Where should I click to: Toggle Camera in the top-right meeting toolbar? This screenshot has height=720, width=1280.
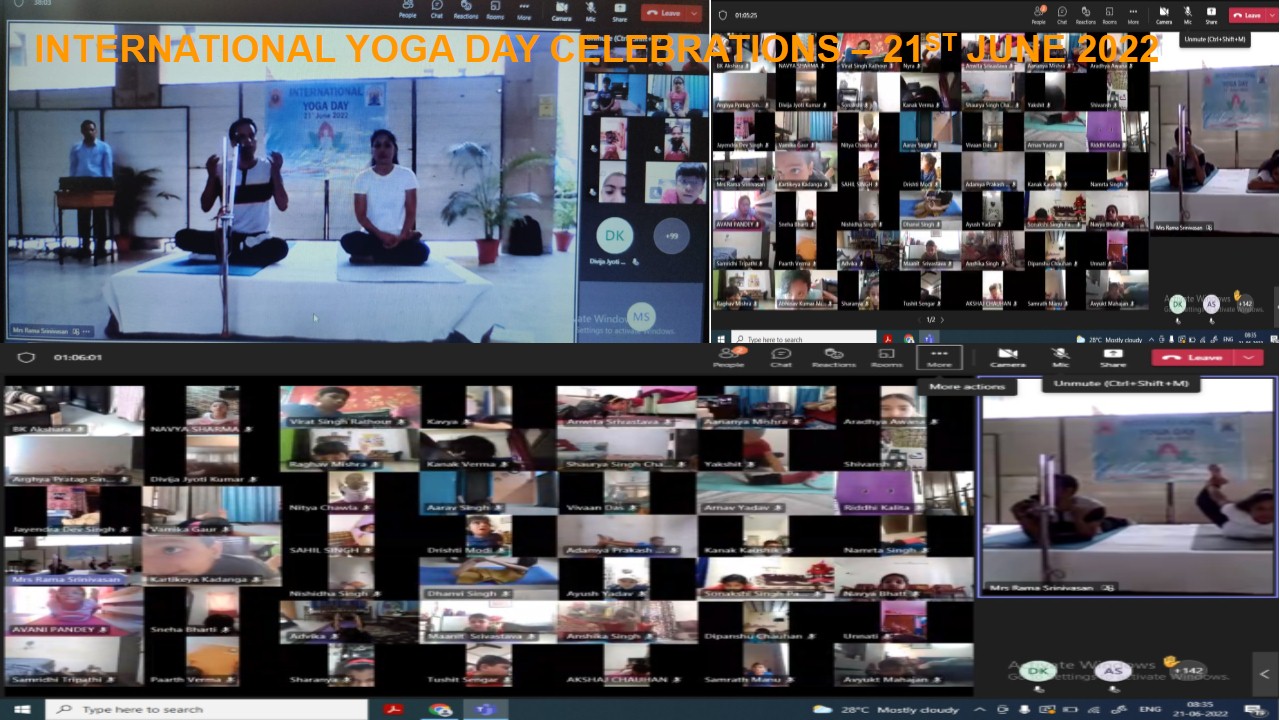pyautogui.click(x=1164, y=14)
